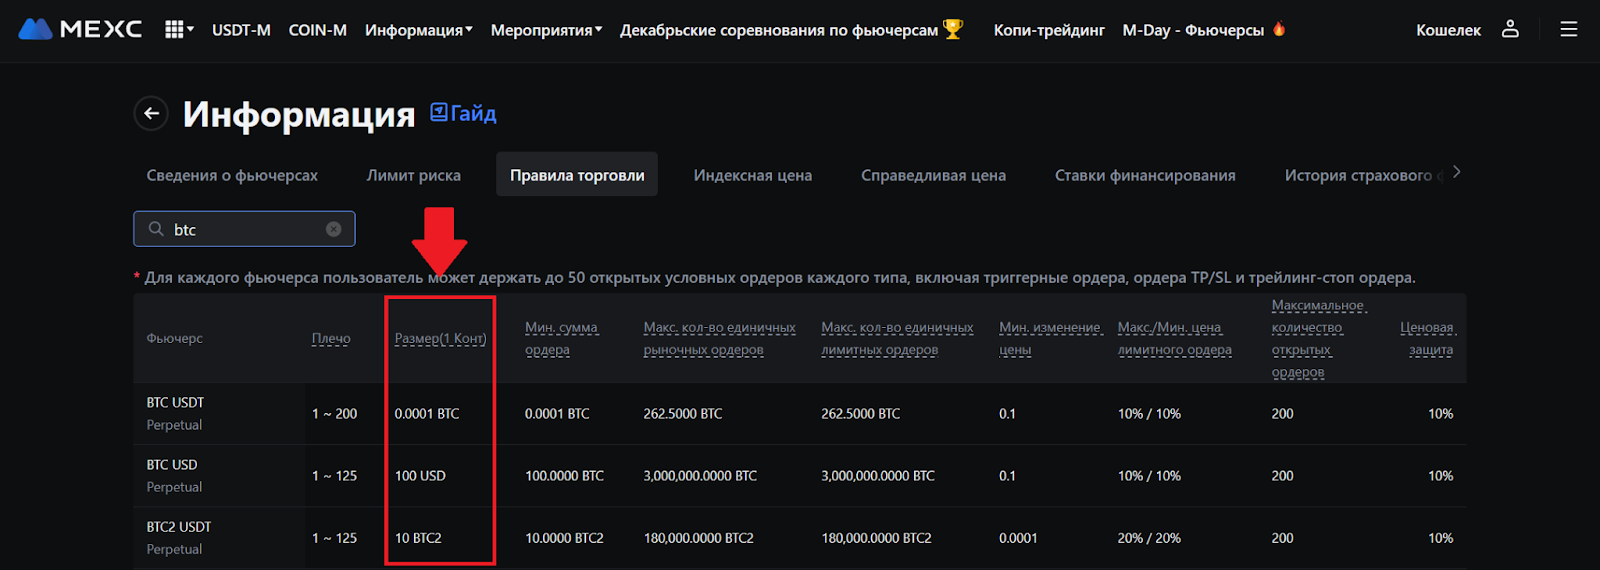
Task: Clear the btc search text
Action: (x=334, y=229)
